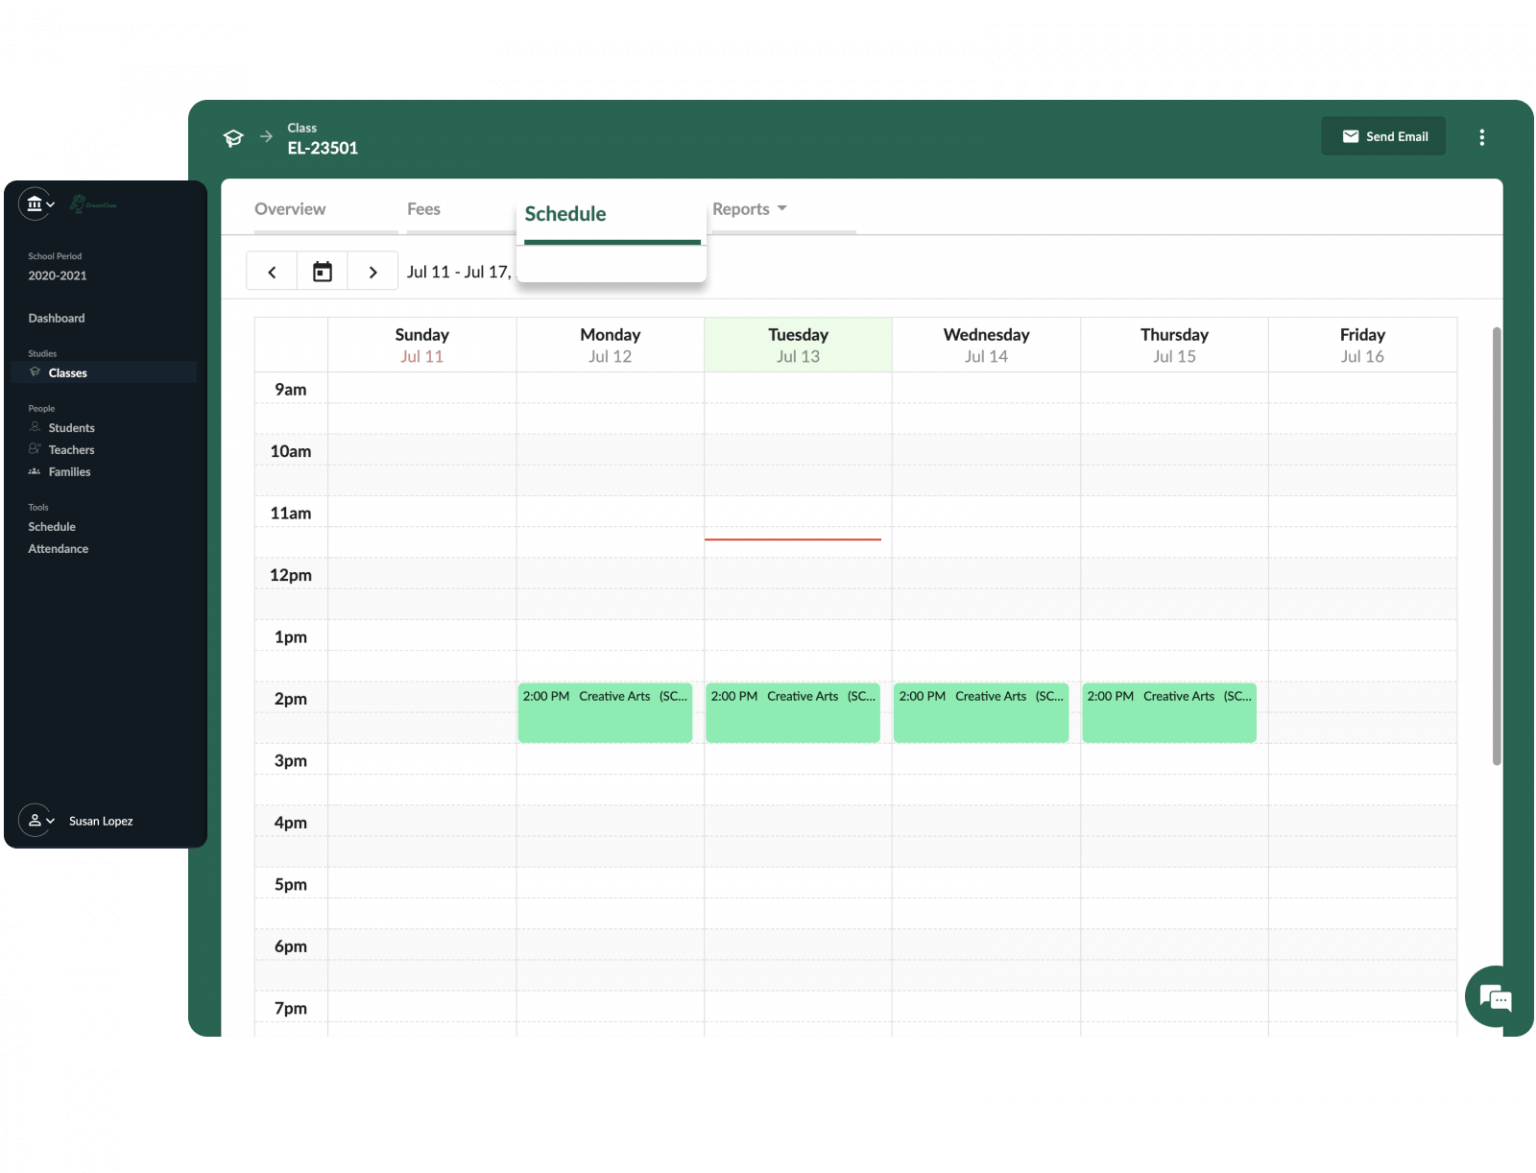Switch to the Fees tab
1536x1173 pixels.
click(423, 208)
